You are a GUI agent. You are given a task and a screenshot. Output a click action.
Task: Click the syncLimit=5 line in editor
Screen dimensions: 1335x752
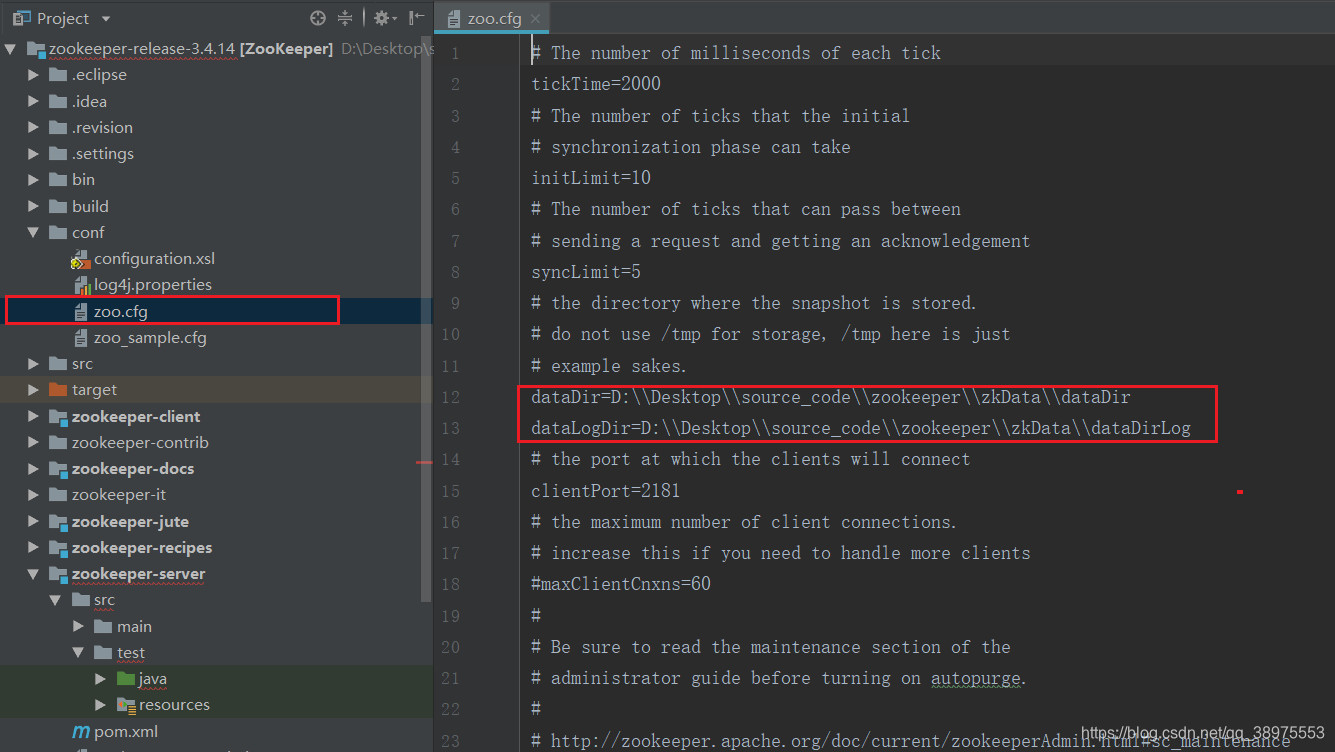pos(586,272)
